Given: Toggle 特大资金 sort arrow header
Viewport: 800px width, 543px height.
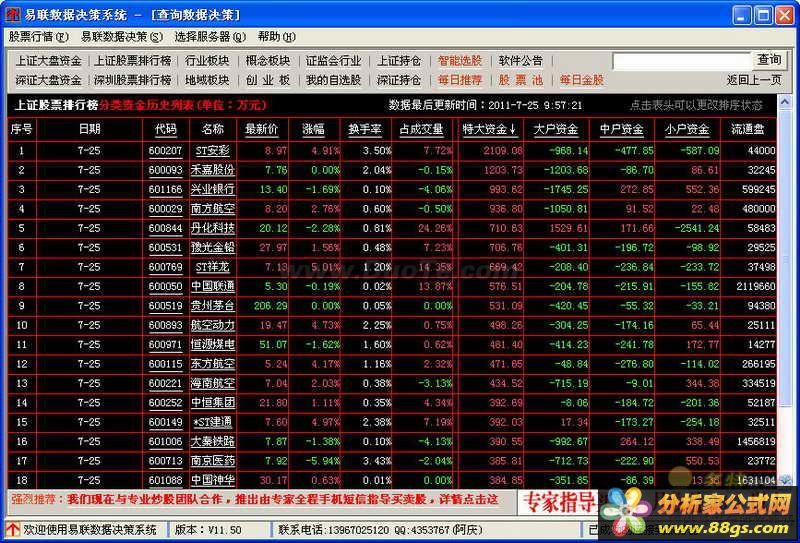Looking at the screenshot, I should (x=489, y=129).
